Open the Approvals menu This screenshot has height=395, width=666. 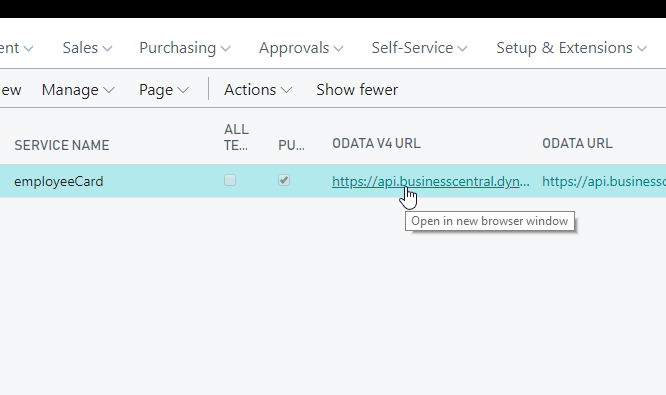pos(301,48)
